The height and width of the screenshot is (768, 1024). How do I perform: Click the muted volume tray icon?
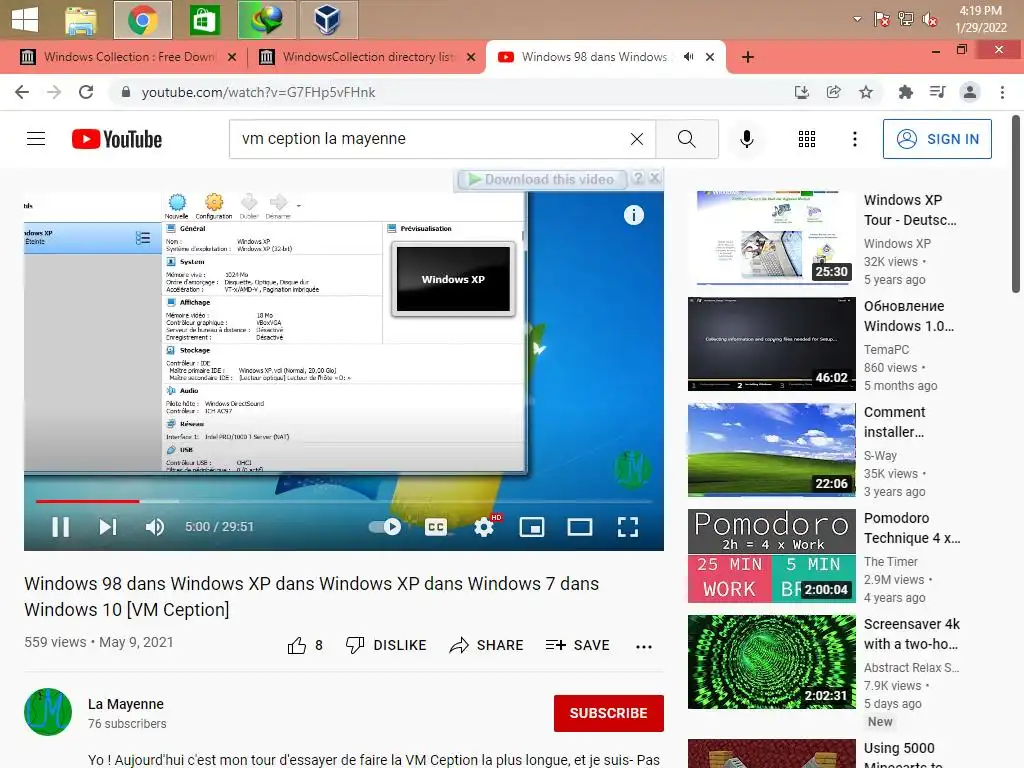pos(930,20)
